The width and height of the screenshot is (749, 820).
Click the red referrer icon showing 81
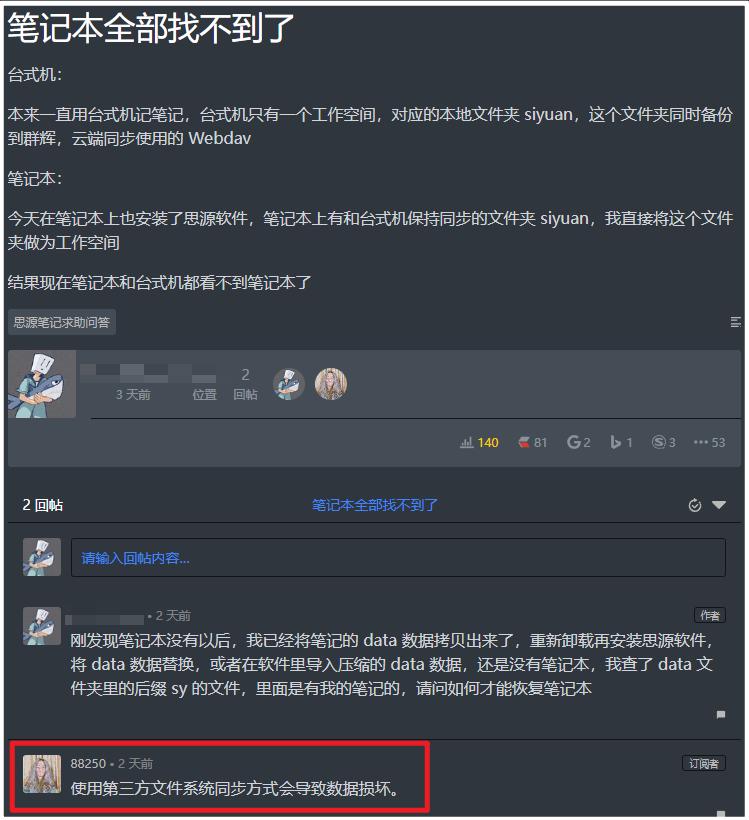(x=524, y=442)
